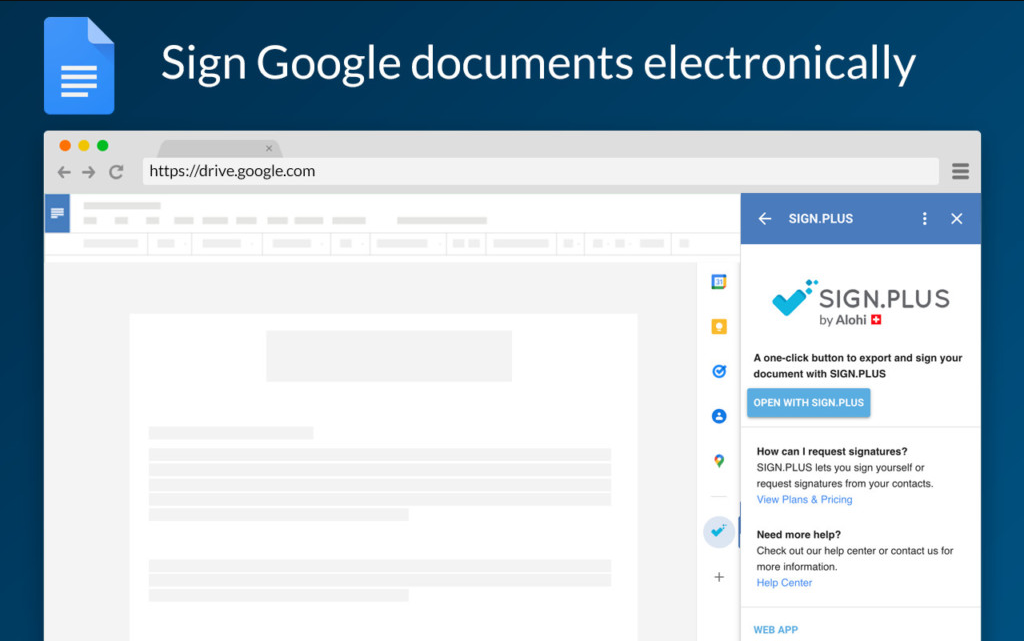Open the Help Center link
The width and height of the screenshot is (1024, 641).
(x=784, y=583)
